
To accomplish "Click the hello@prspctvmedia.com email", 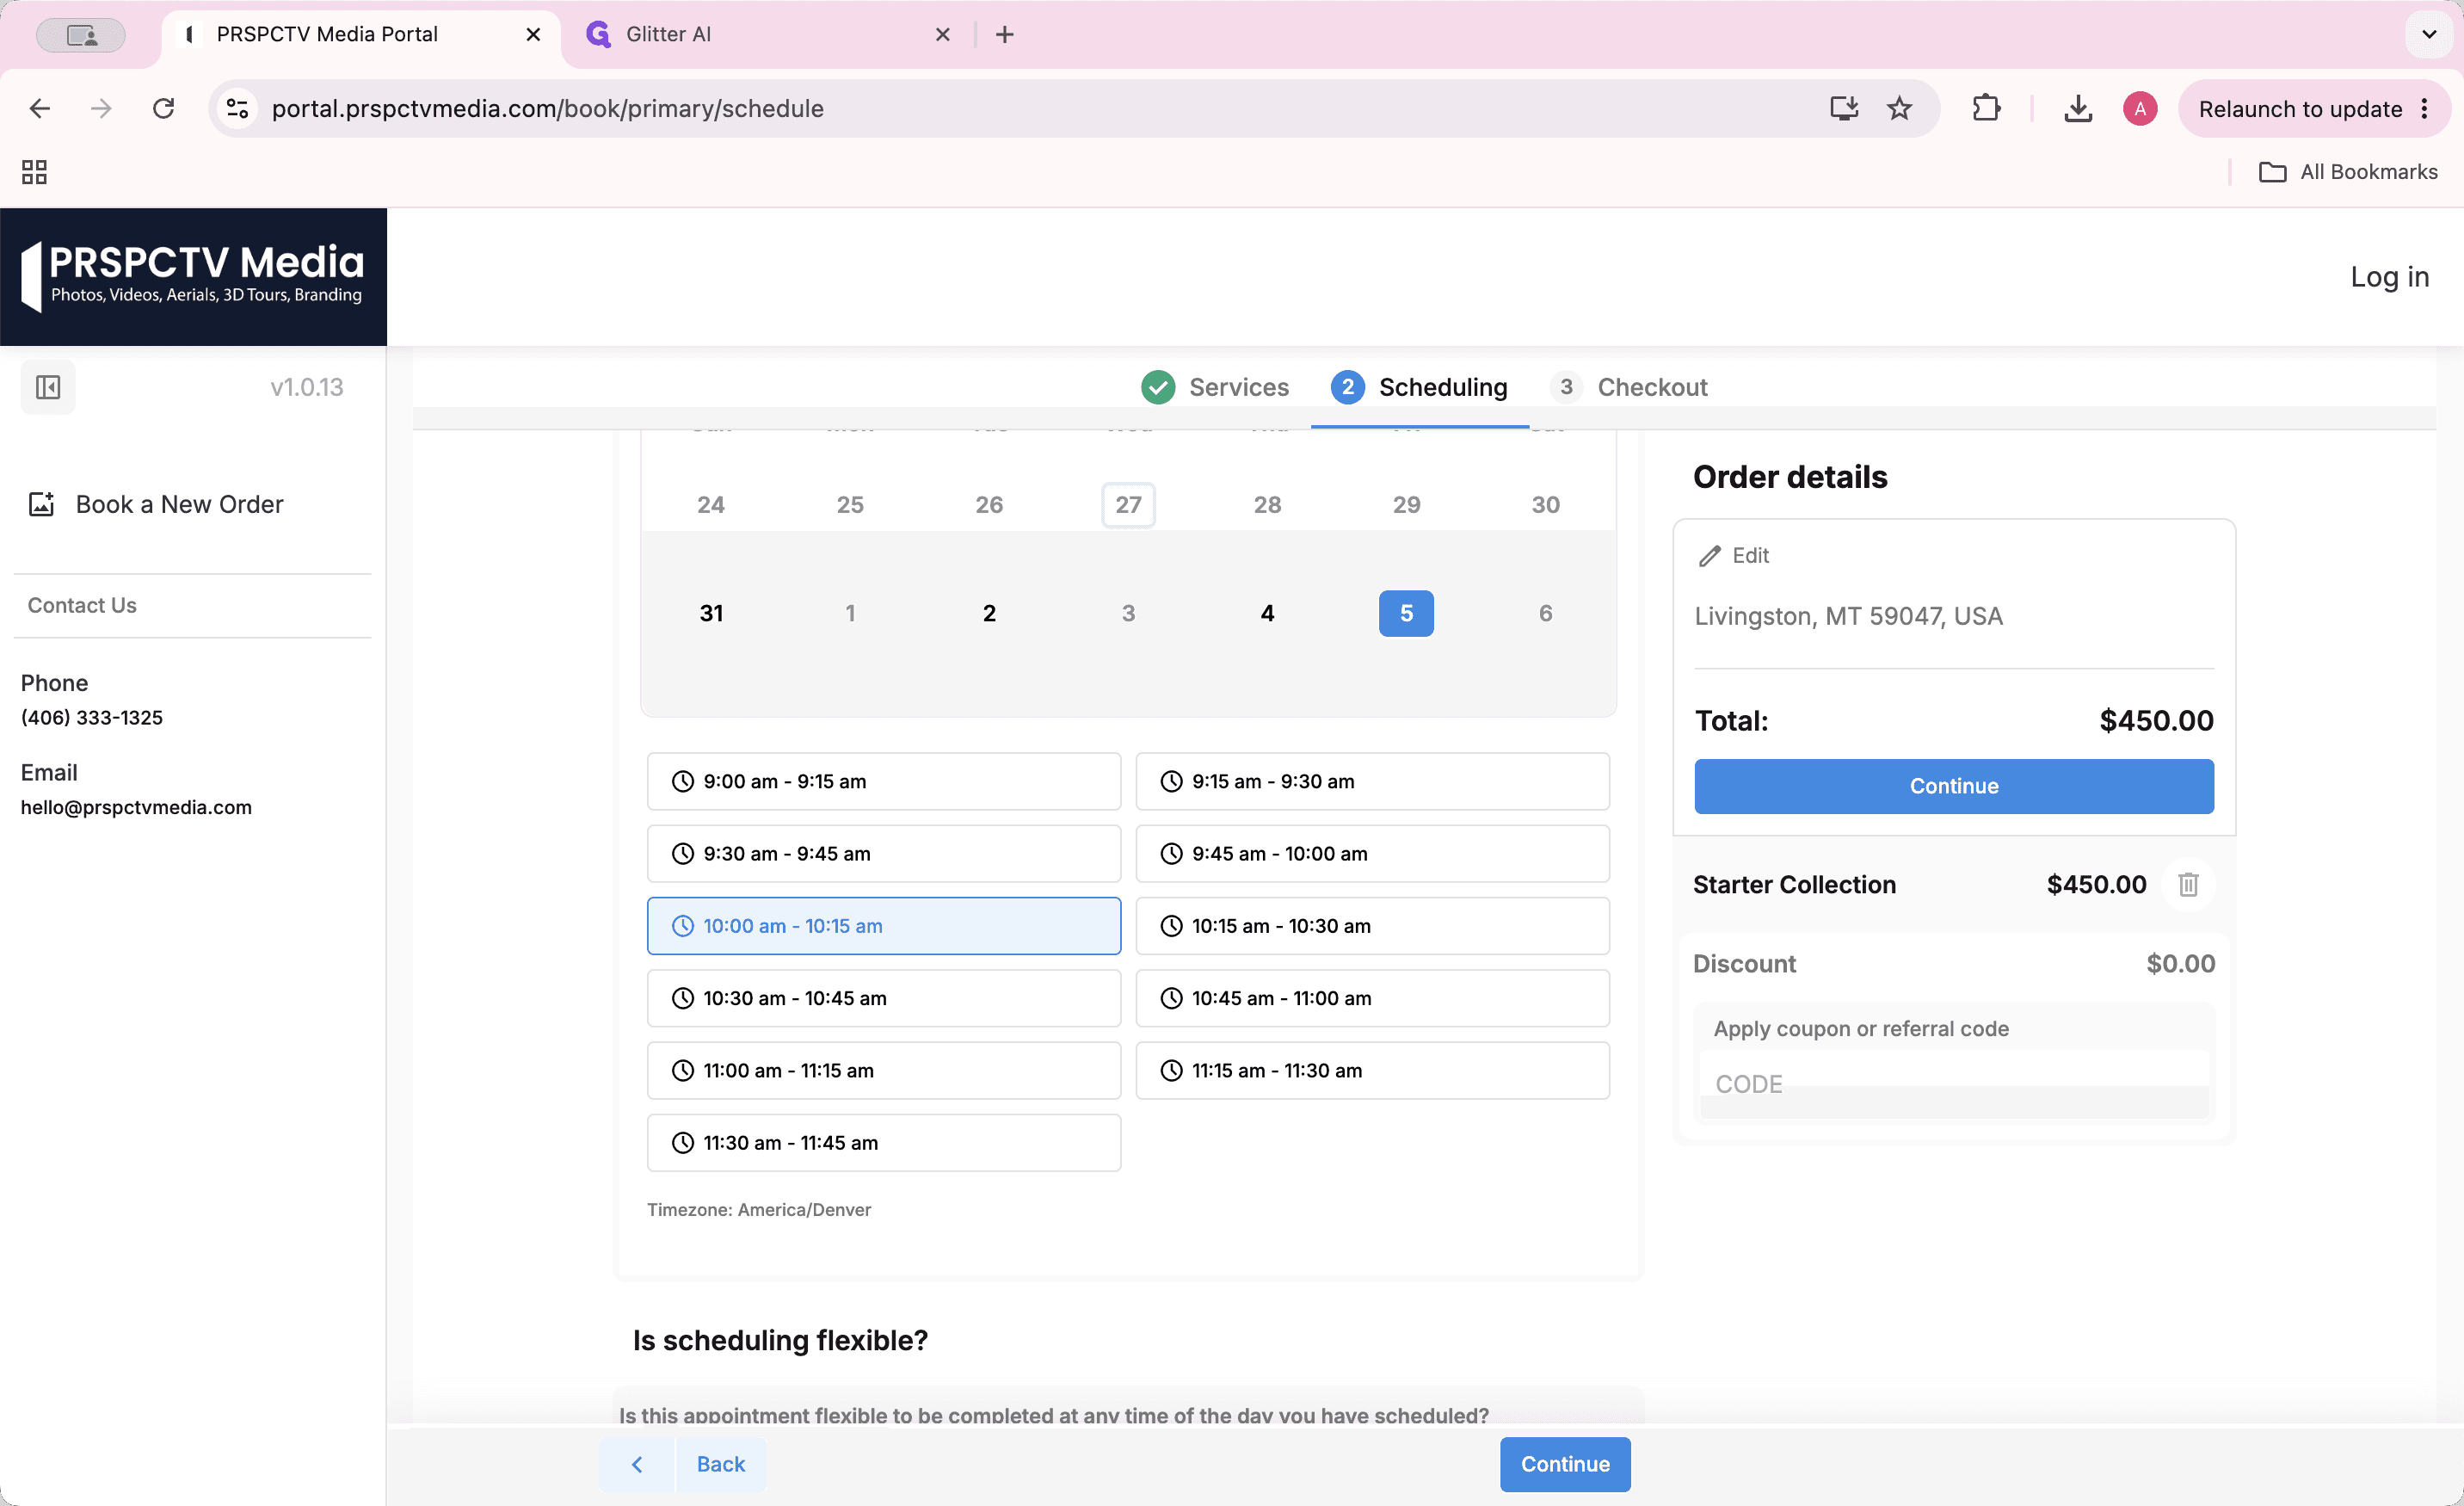I will (x=136, y=807).
